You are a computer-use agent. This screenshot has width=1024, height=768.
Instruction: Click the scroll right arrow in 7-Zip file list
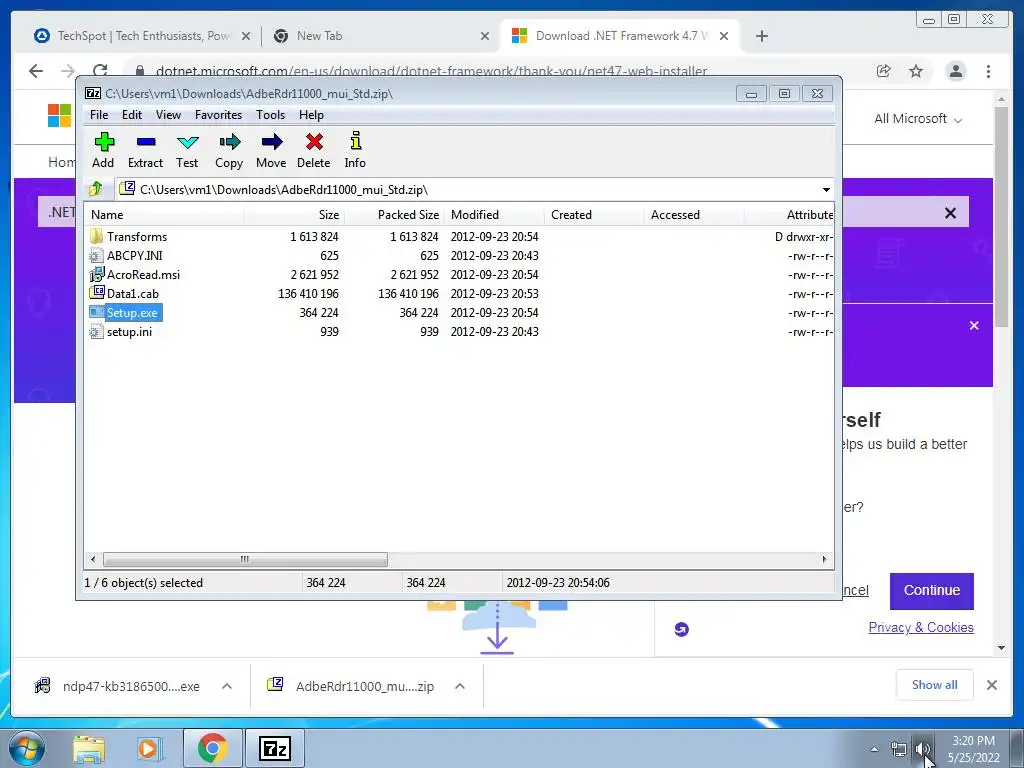pyautogui.click(x=824, y=560)
